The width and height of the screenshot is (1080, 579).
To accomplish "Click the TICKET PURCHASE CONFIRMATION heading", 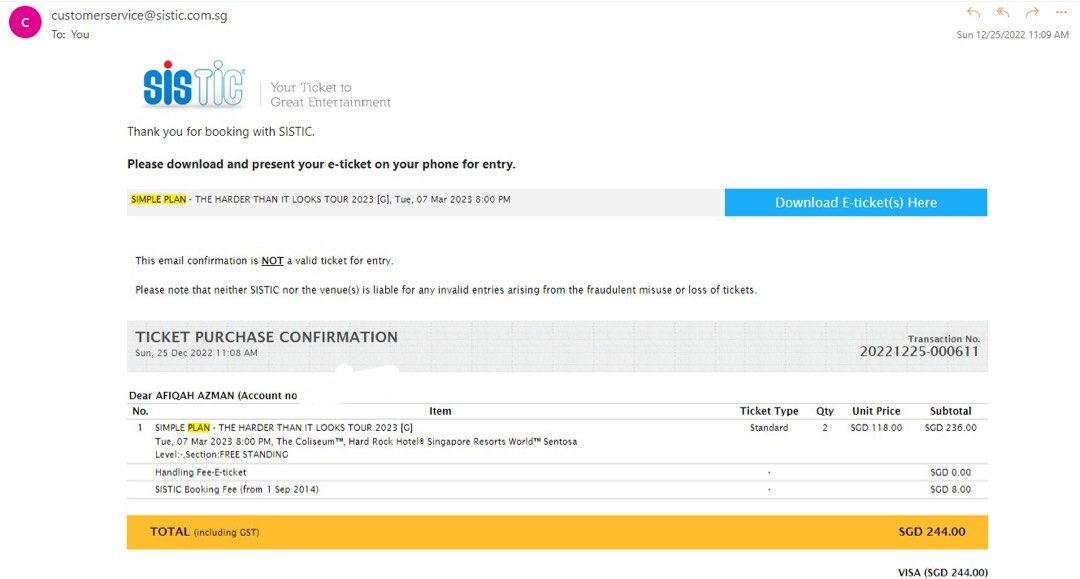I will click(x=266, y=337).
